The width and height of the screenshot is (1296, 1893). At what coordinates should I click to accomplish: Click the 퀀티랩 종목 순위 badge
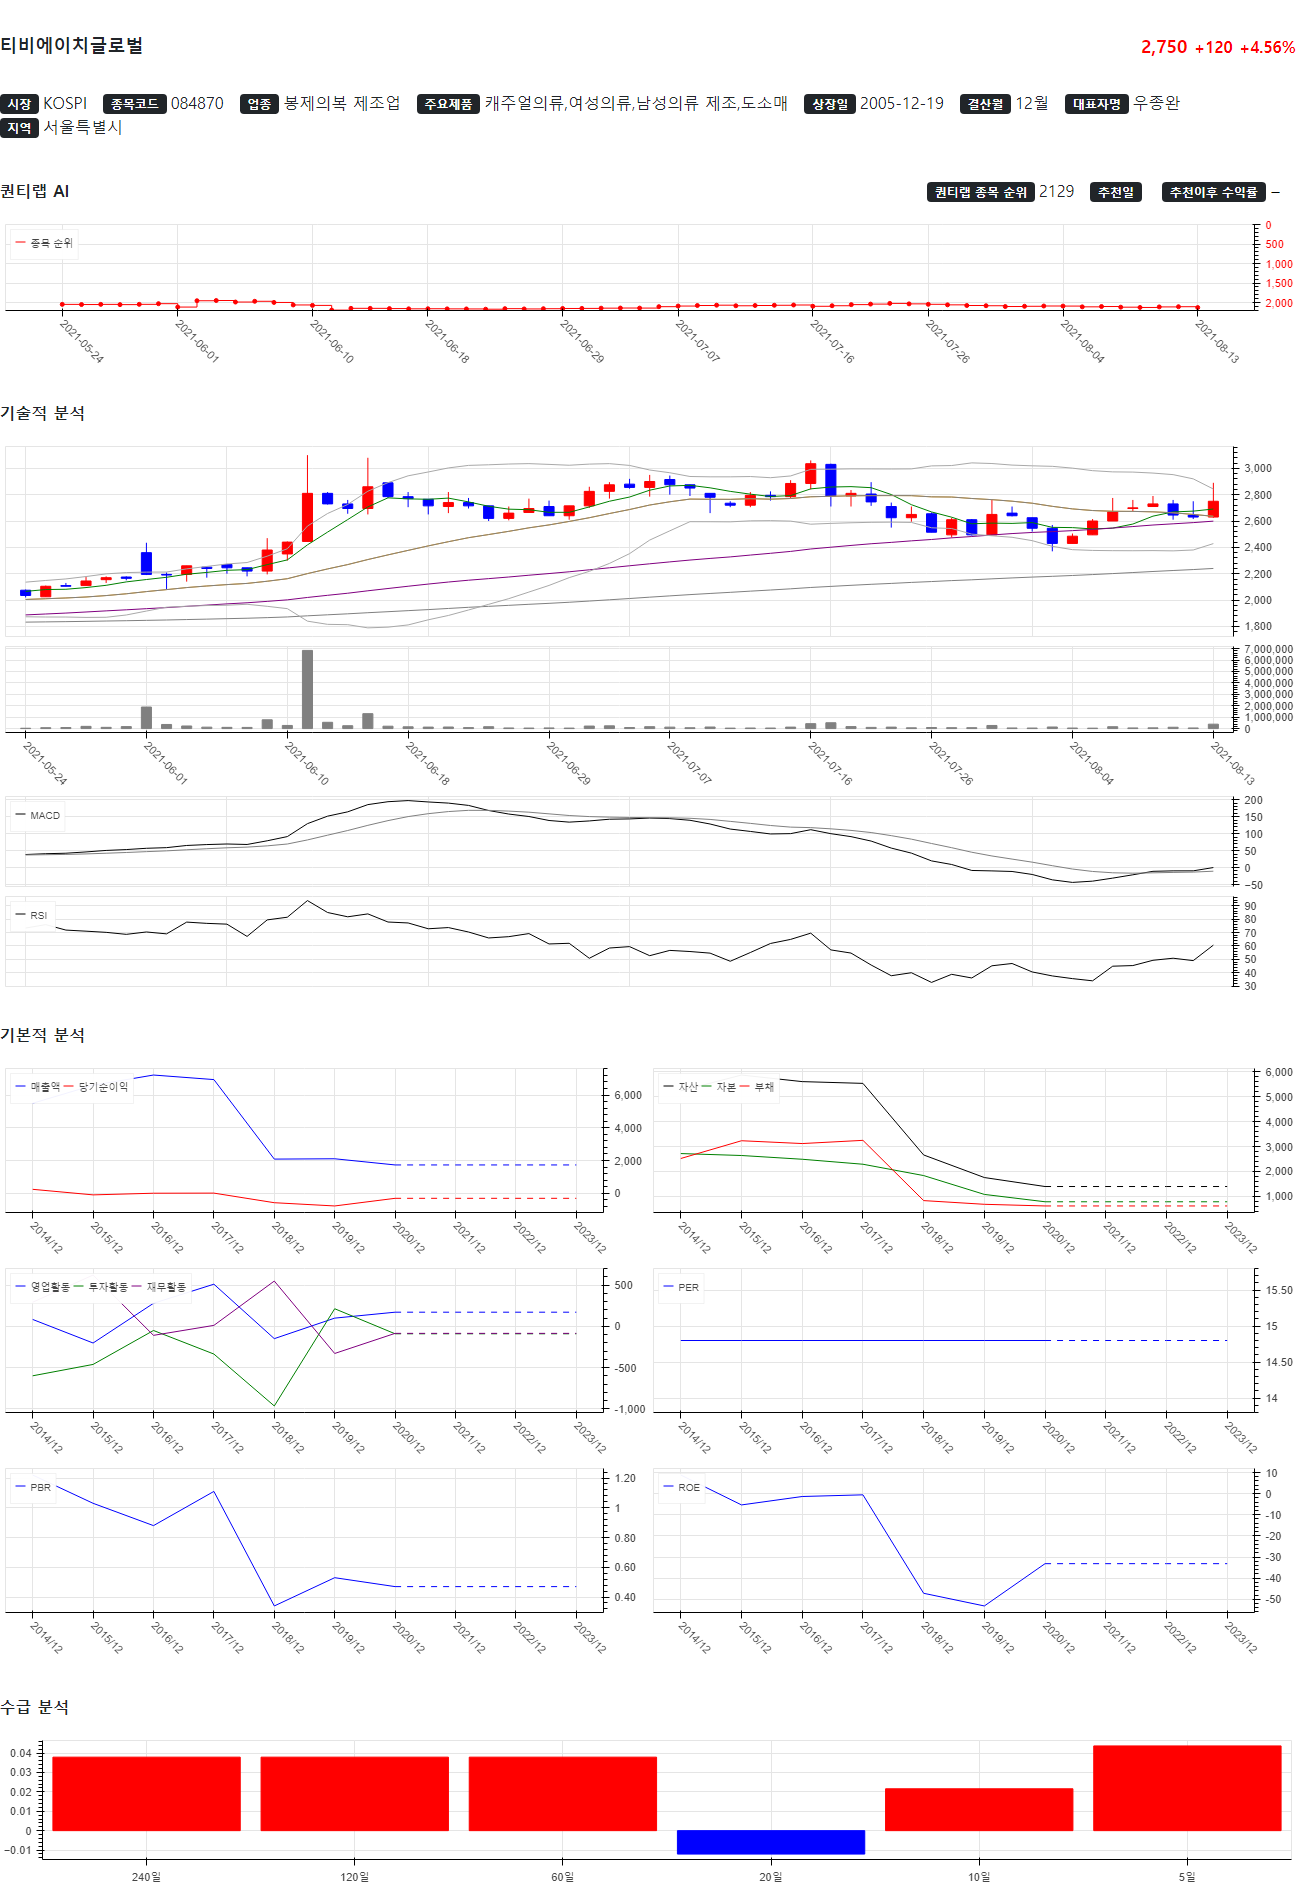[x=981, y=192]
